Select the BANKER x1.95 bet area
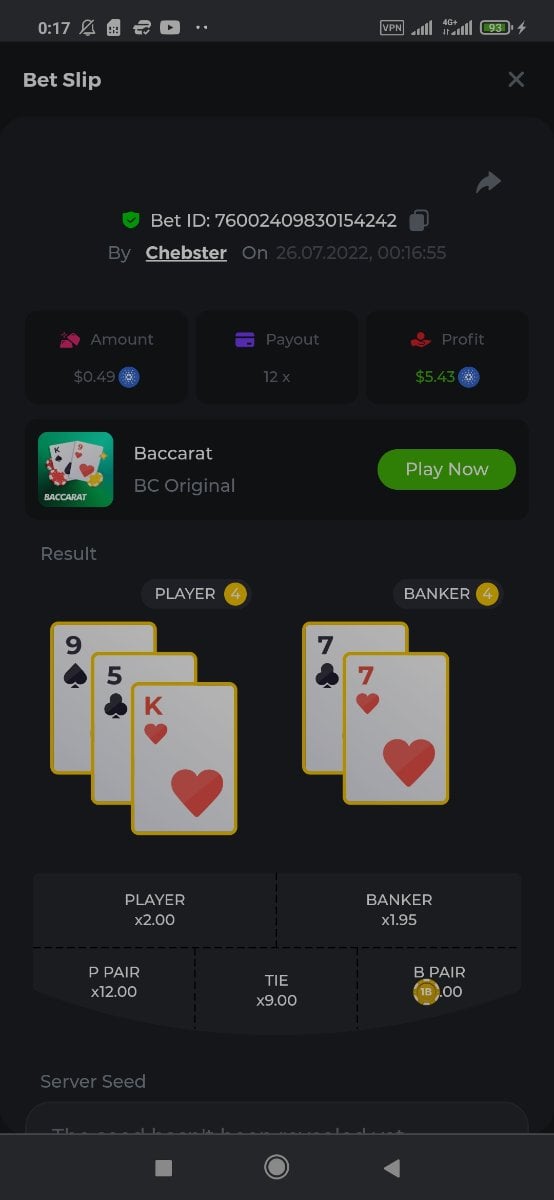Viewport: 554px width, 1200px height. (x=399, y=910)
